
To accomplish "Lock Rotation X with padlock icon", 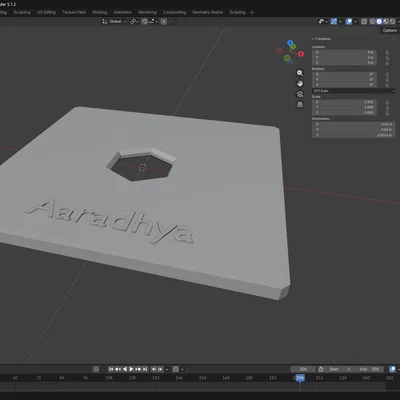I will (387, 74).
